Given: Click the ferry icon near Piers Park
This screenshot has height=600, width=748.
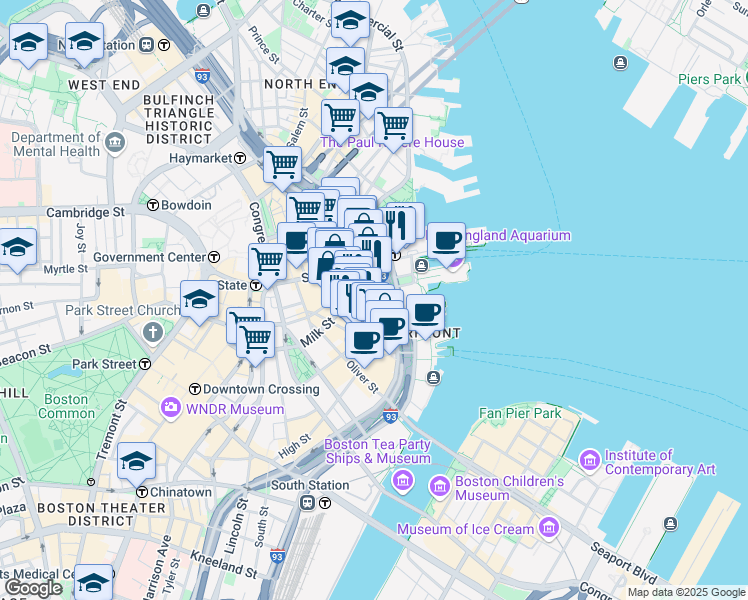Looking at the screenshot, I should 620,63.
